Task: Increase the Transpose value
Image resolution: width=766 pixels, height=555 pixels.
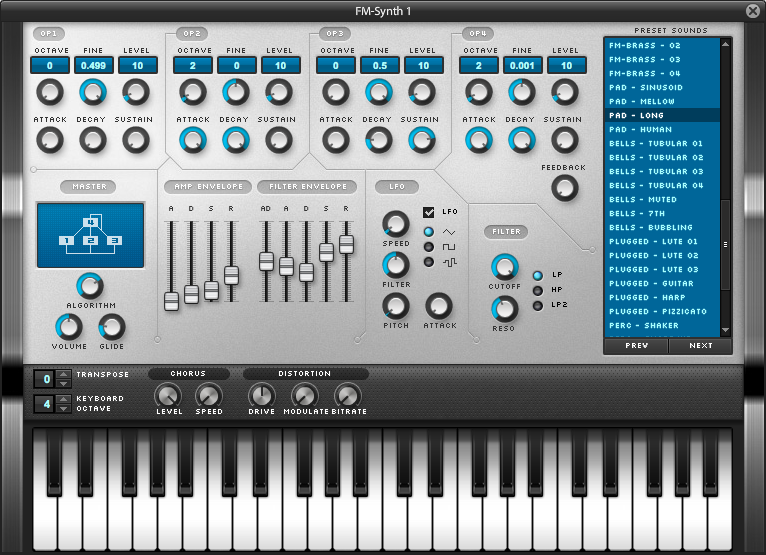Action: 64,374
